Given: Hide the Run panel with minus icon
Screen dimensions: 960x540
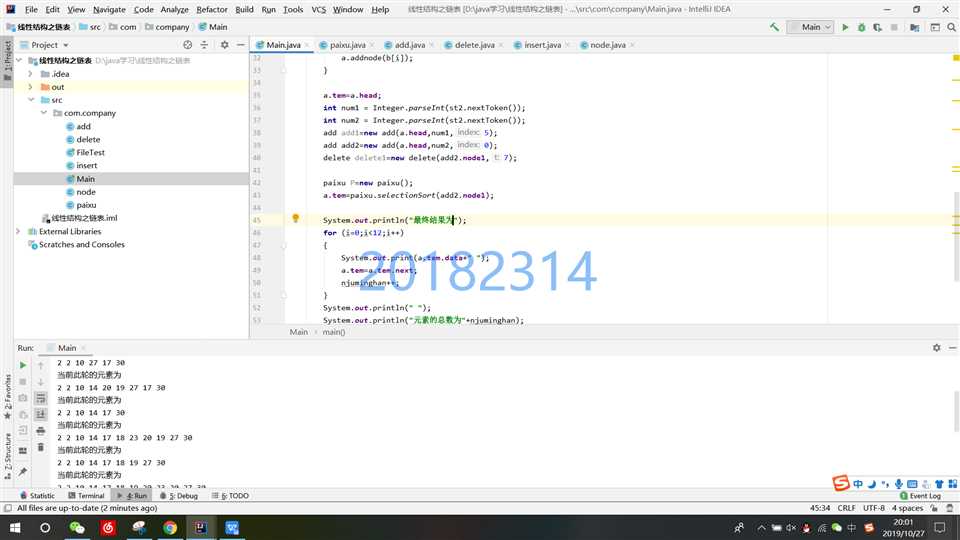Looking at the screenshot, I should 953,348.
